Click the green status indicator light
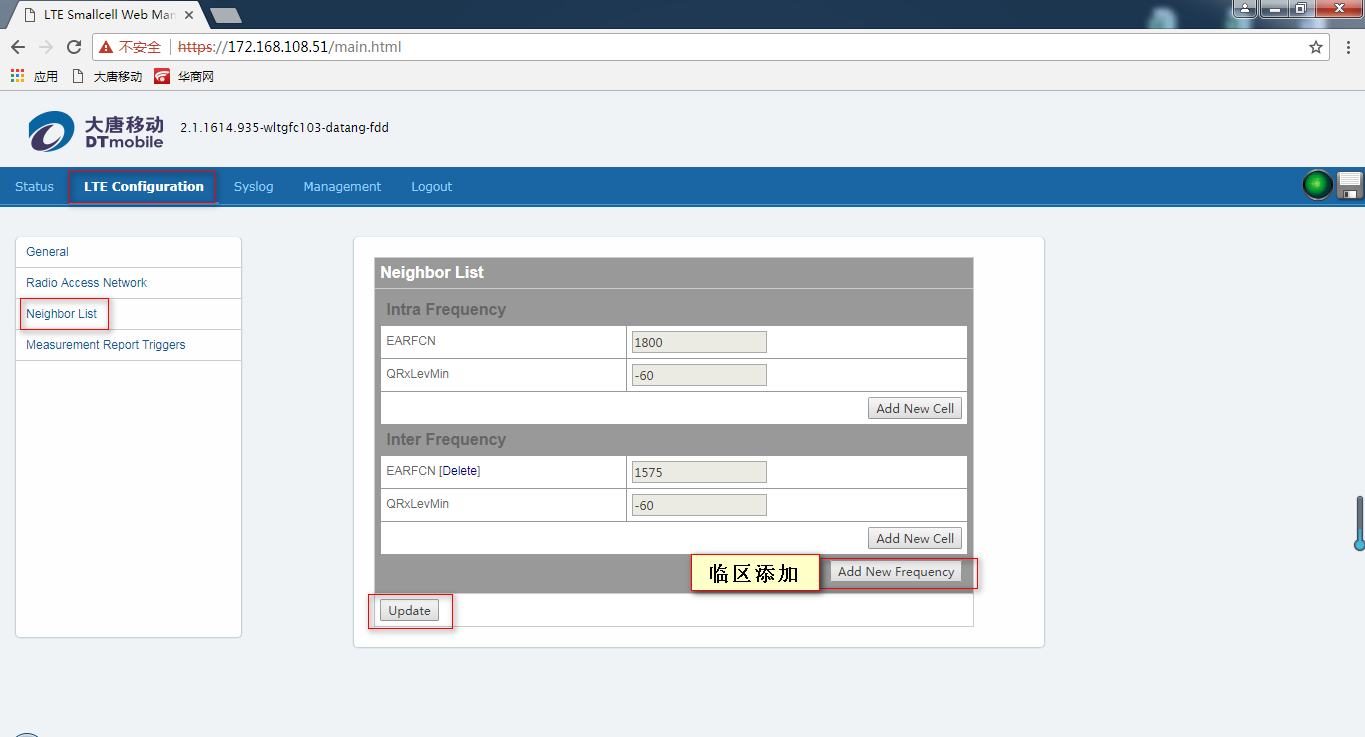The image size is (1365, 737). pyautogui.click(x=1317, y=186)
